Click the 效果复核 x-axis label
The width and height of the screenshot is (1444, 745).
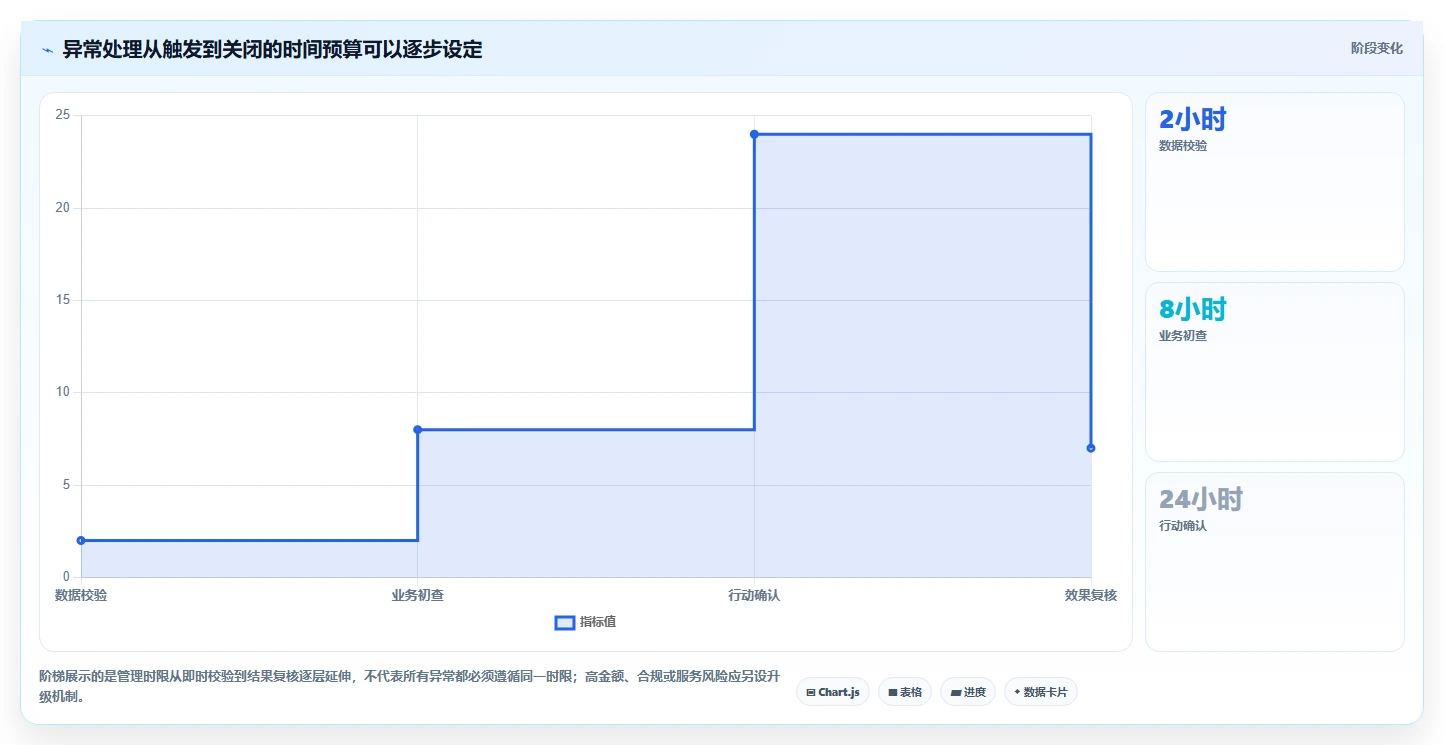tap(1091, 595)
